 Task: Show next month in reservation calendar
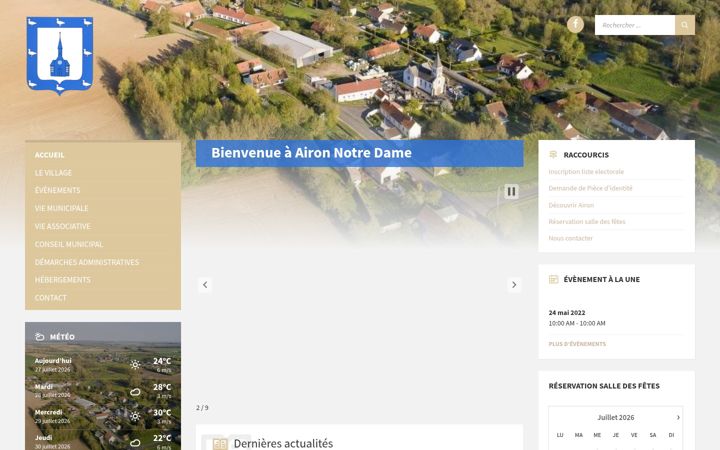click(x=678, y=417)
